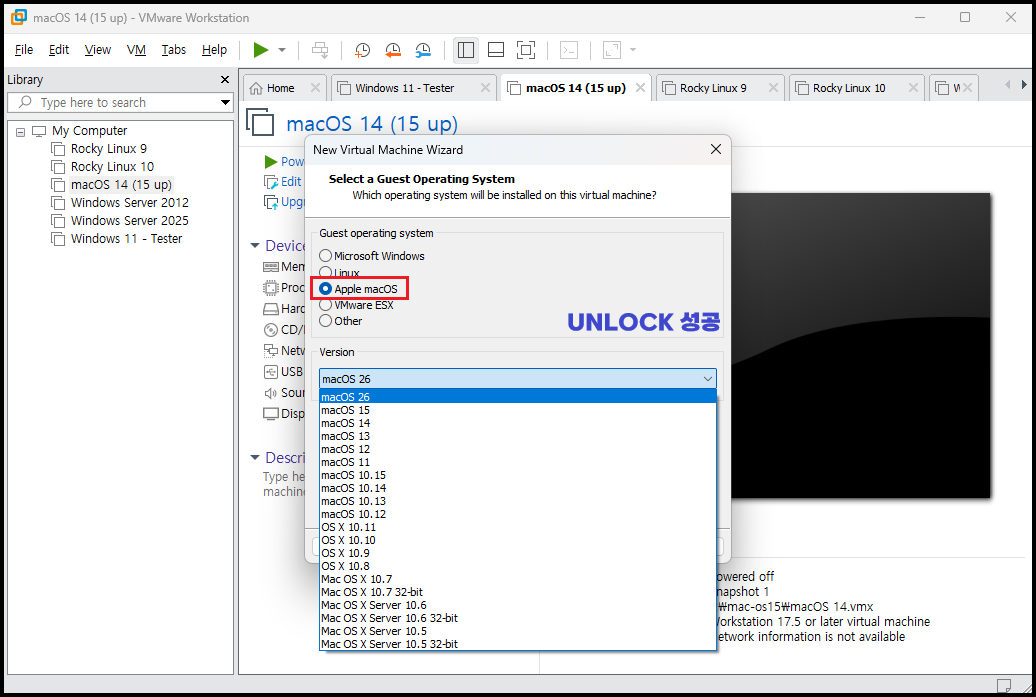Toggle the library sidebar view icon
Screen dimensions: 1036x697
tap(466, 50)
